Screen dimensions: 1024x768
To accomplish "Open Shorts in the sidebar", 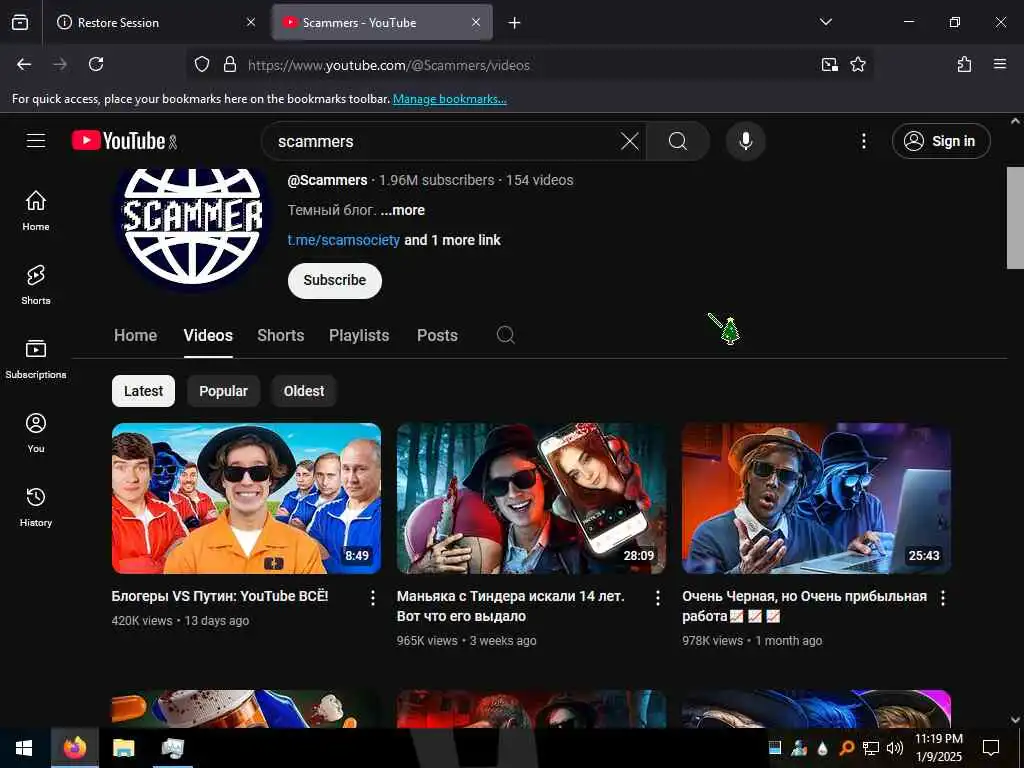I will tap(36, 285).
